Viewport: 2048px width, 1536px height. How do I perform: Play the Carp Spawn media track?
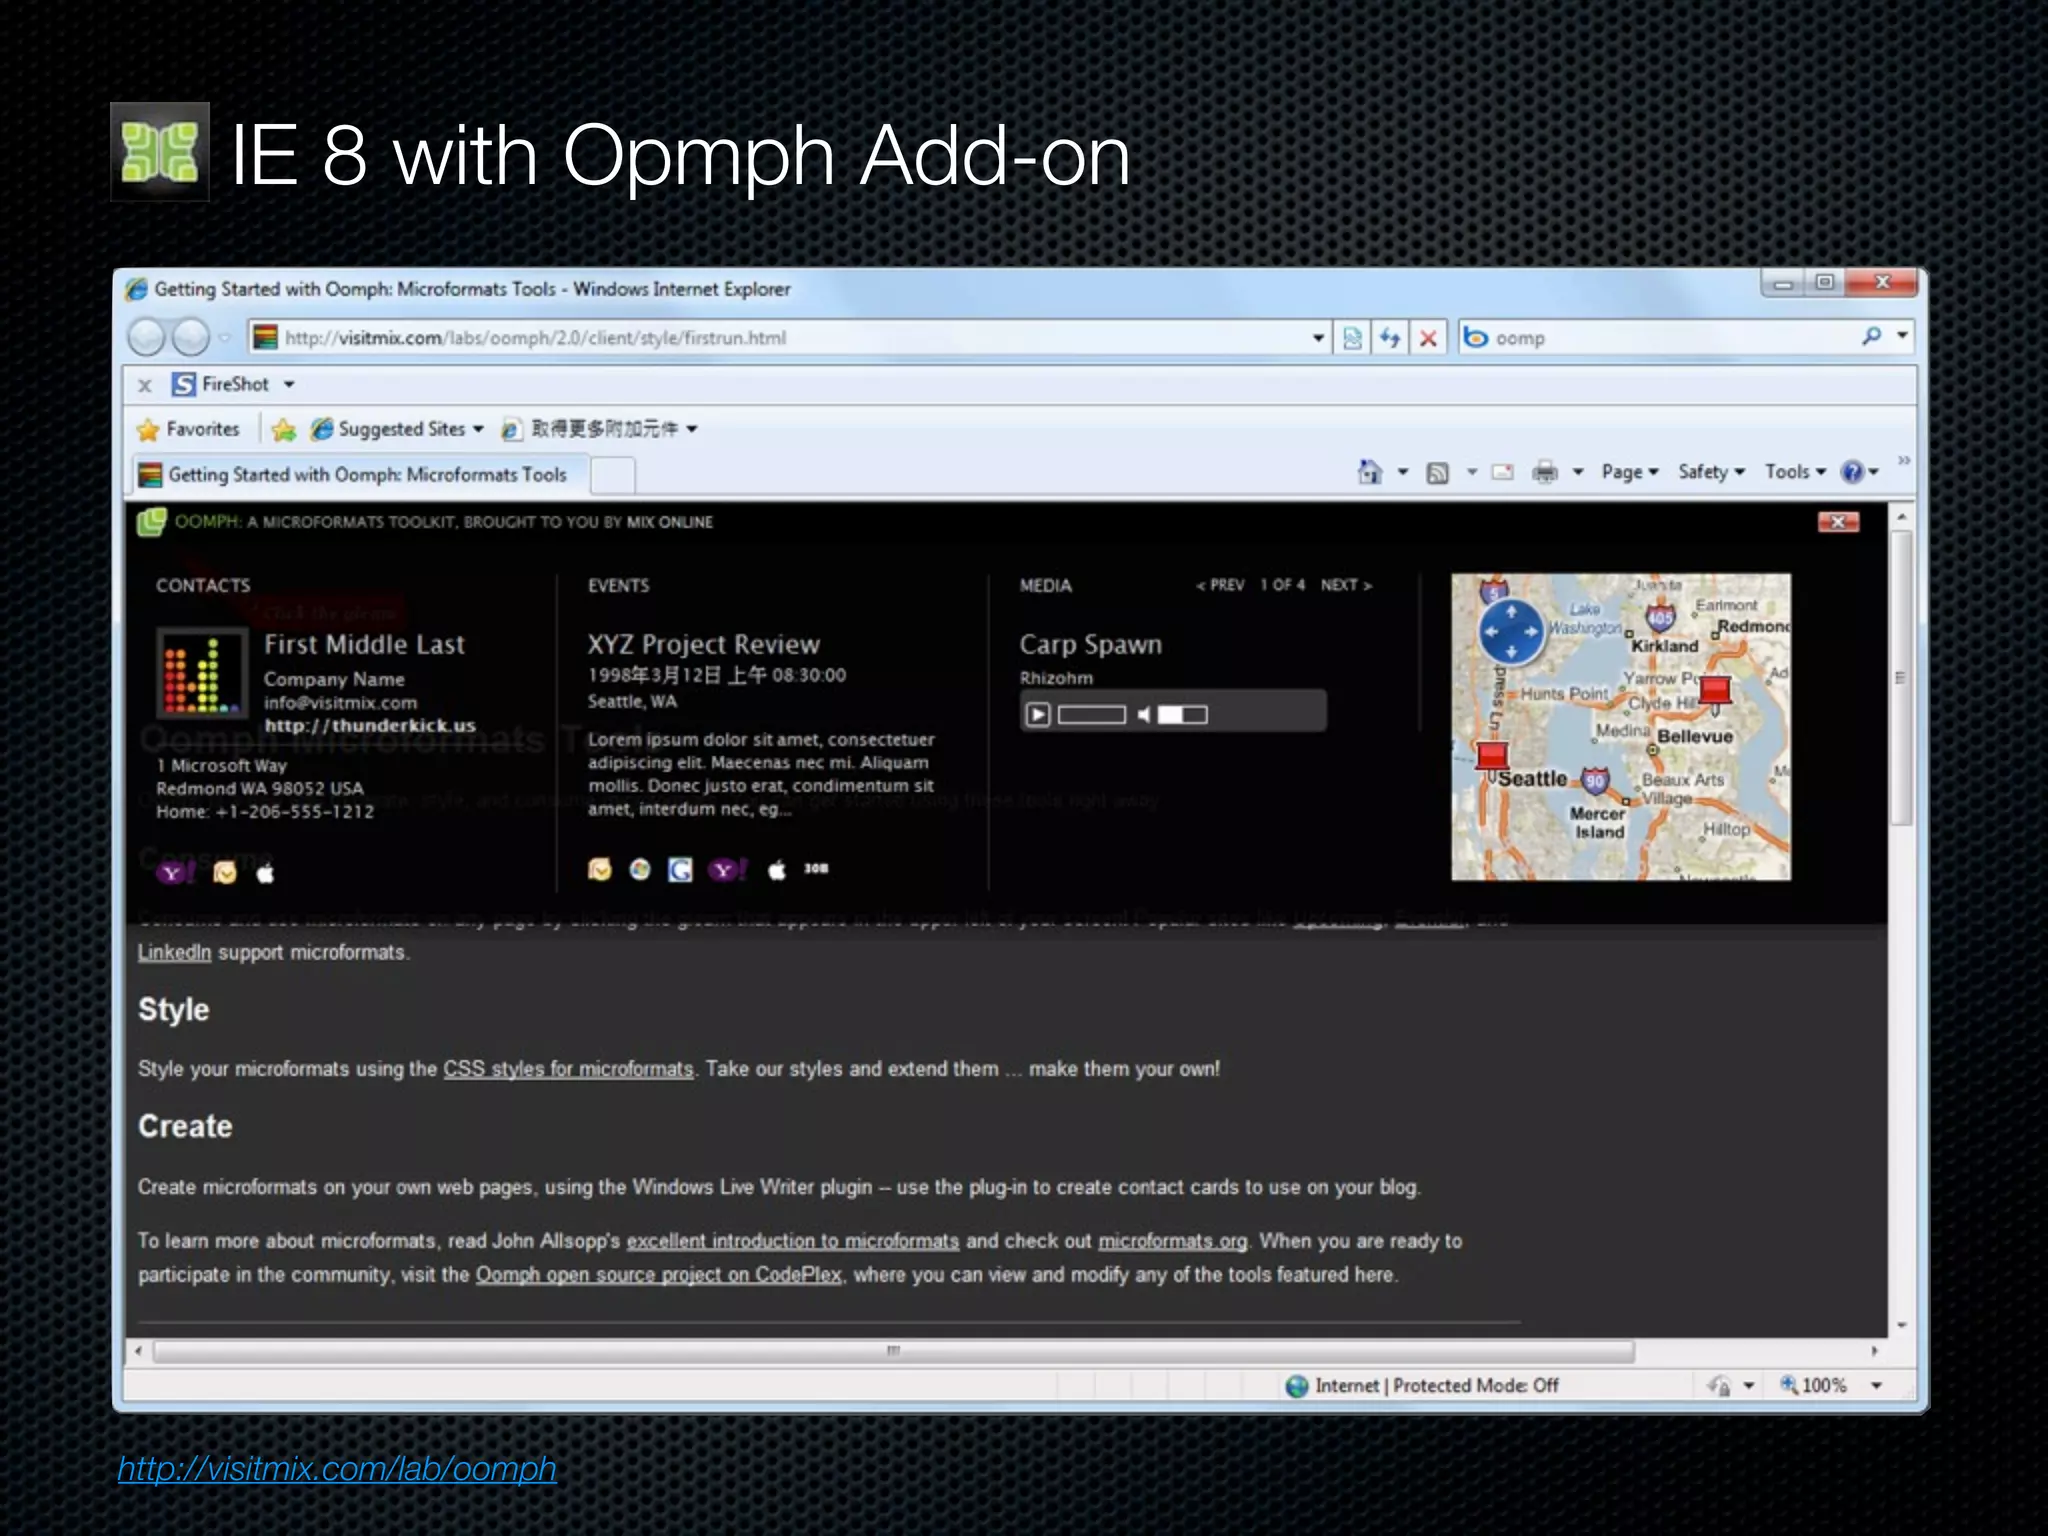1038,714
